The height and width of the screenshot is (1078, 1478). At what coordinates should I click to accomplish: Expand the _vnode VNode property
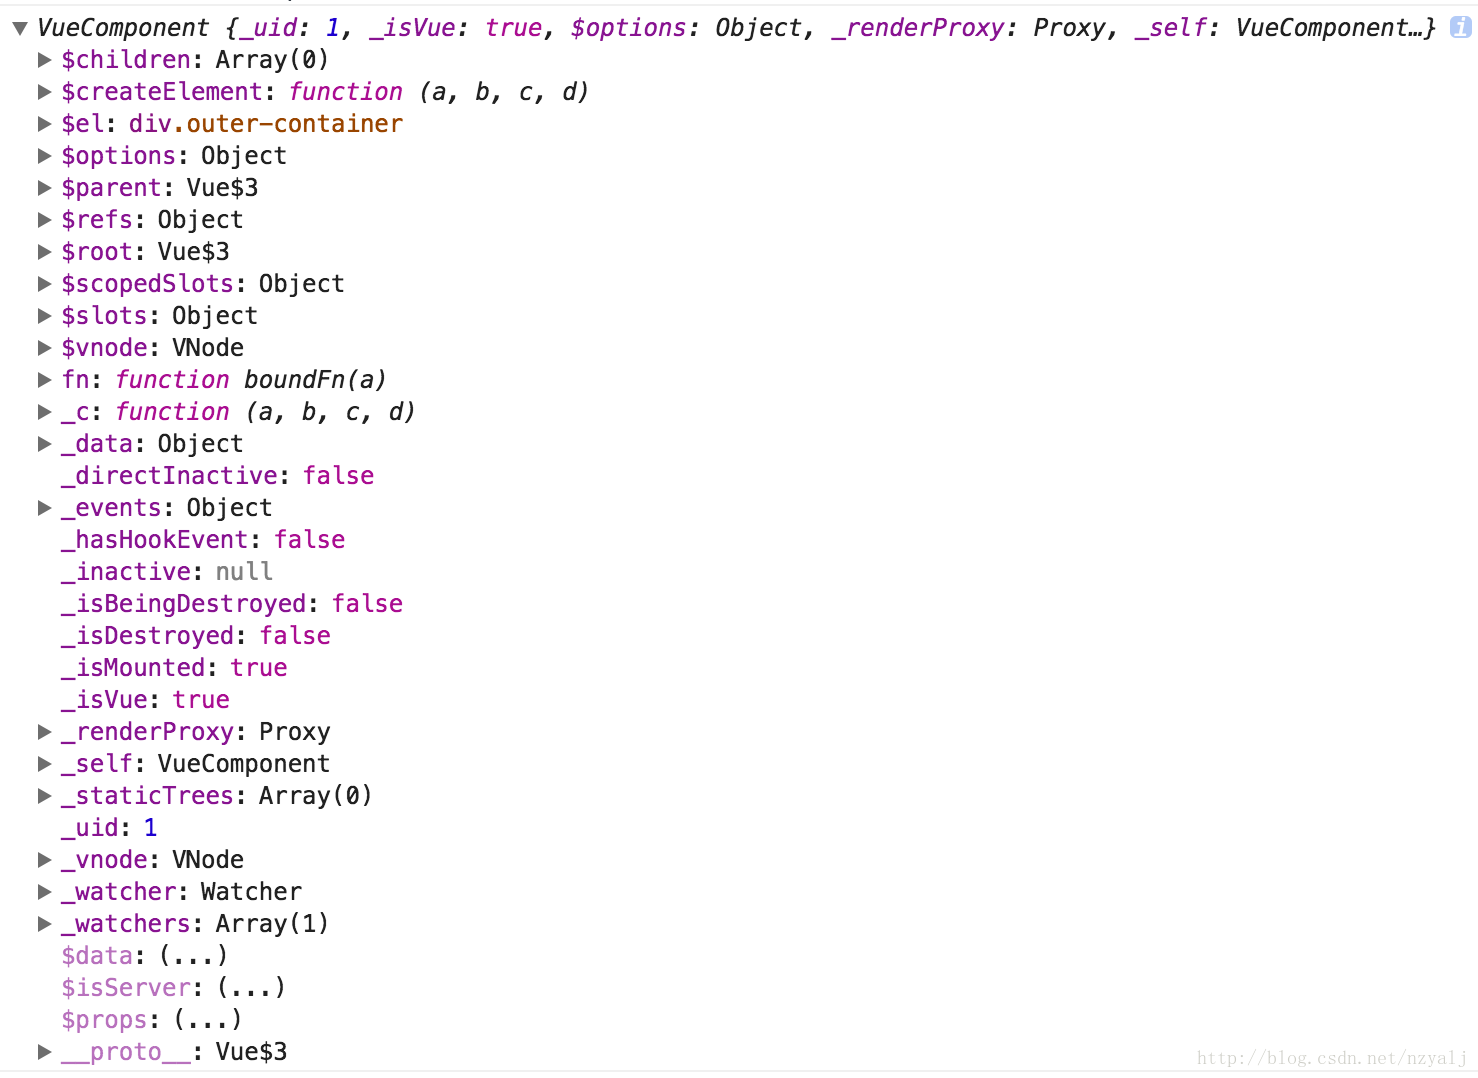[44, 860]
